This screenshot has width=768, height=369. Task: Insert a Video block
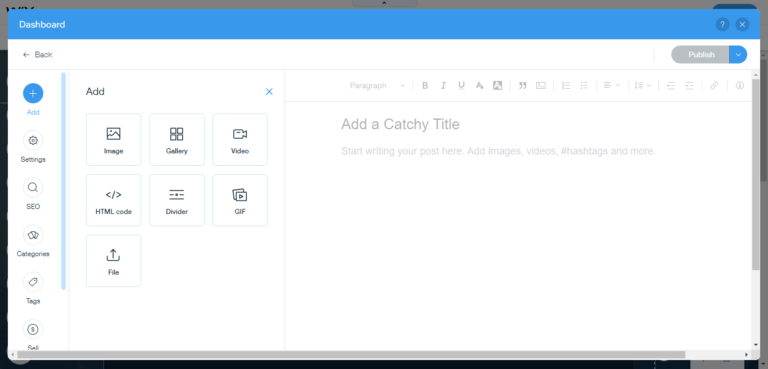click(x=240, y=140)
